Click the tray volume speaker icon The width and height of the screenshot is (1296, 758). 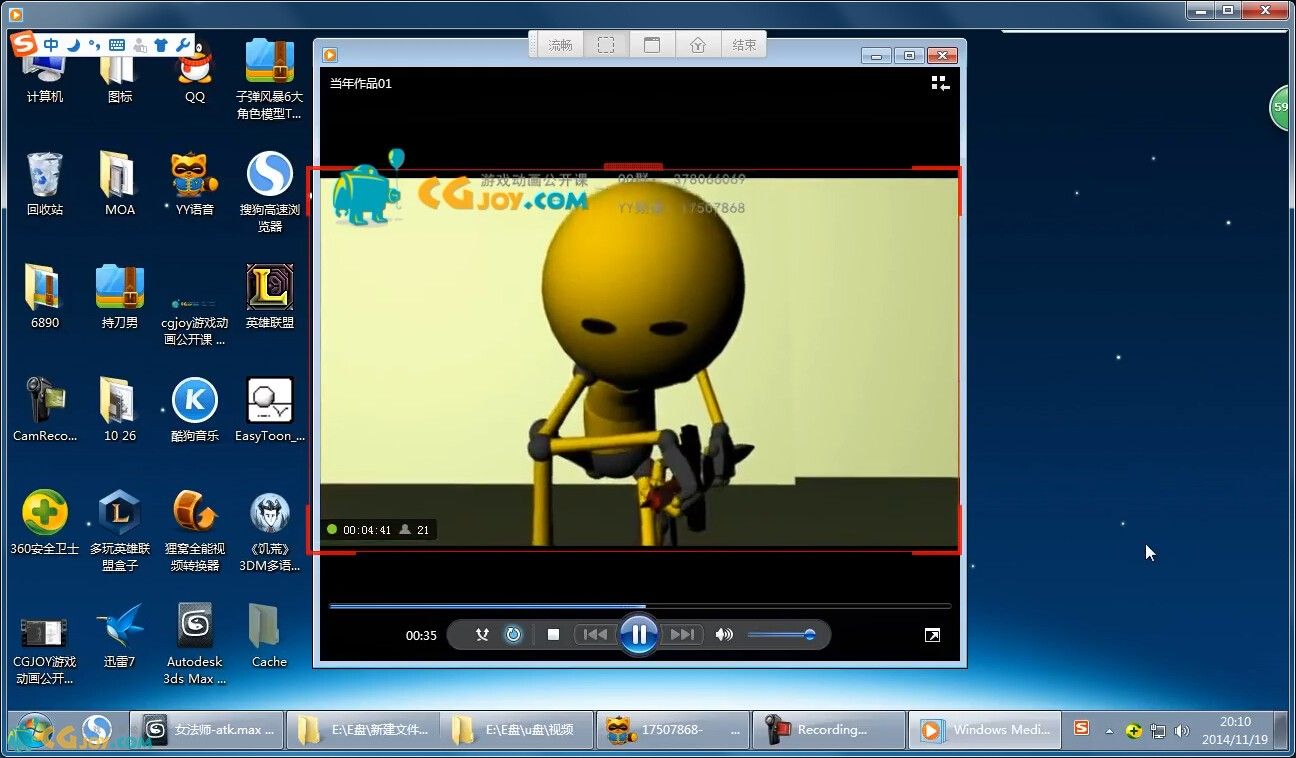[x=1181, y=731]
